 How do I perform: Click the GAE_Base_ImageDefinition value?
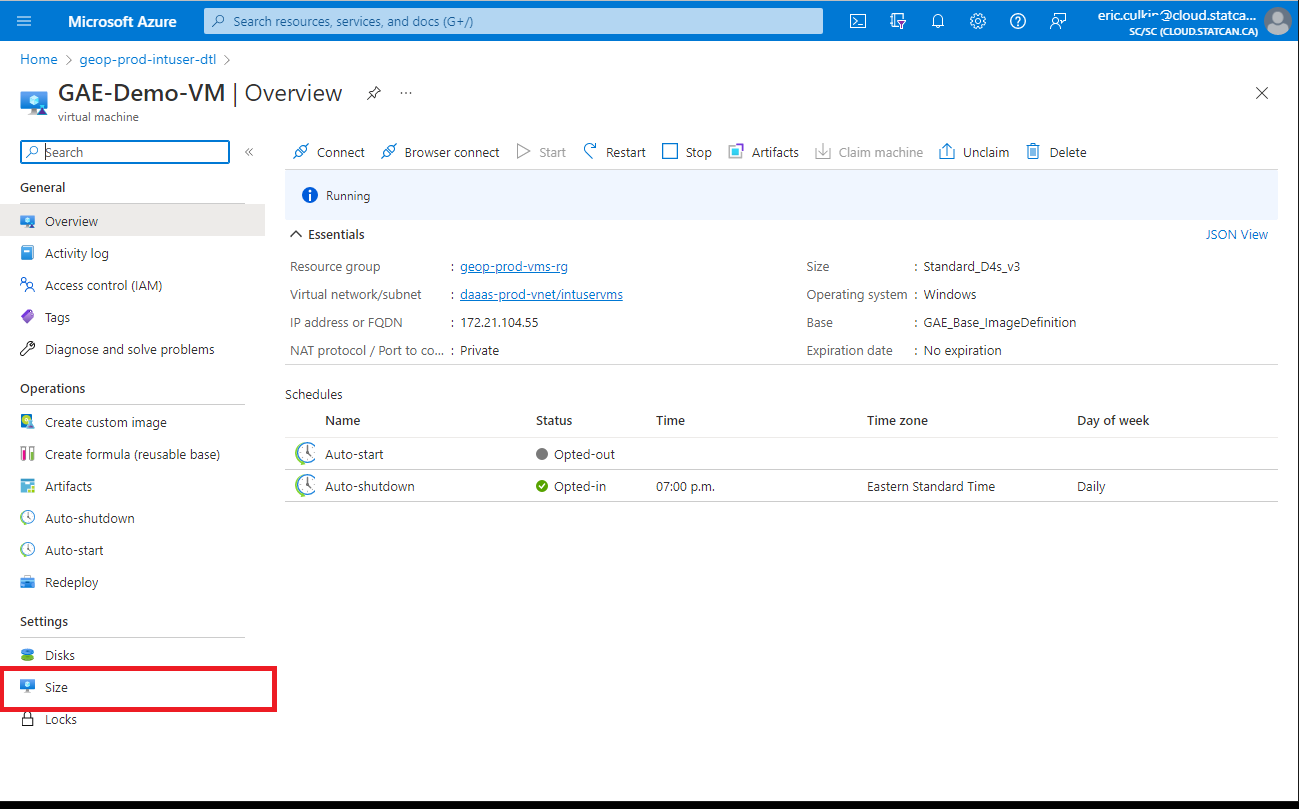(x=1000, y=323)
